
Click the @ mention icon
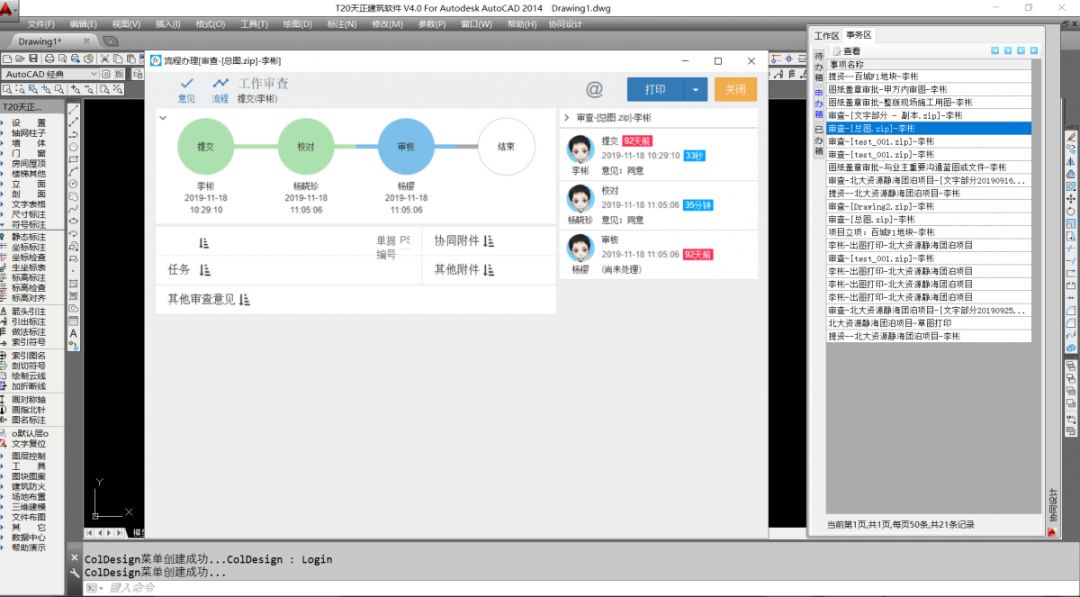point(594,90)
